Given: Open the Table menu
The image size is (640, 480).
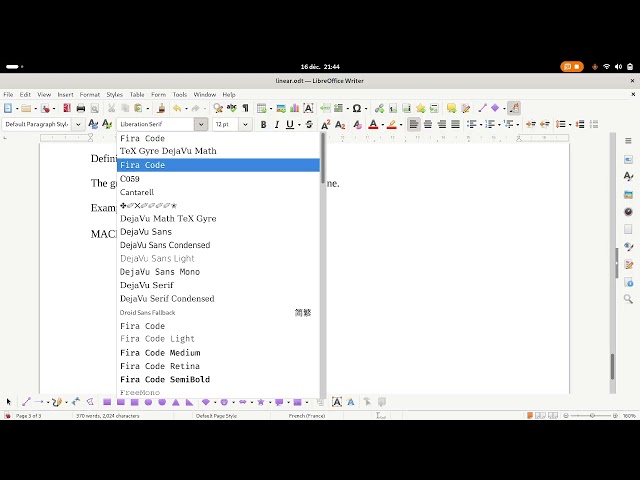Looking at the screenshot, I should 137,94.
